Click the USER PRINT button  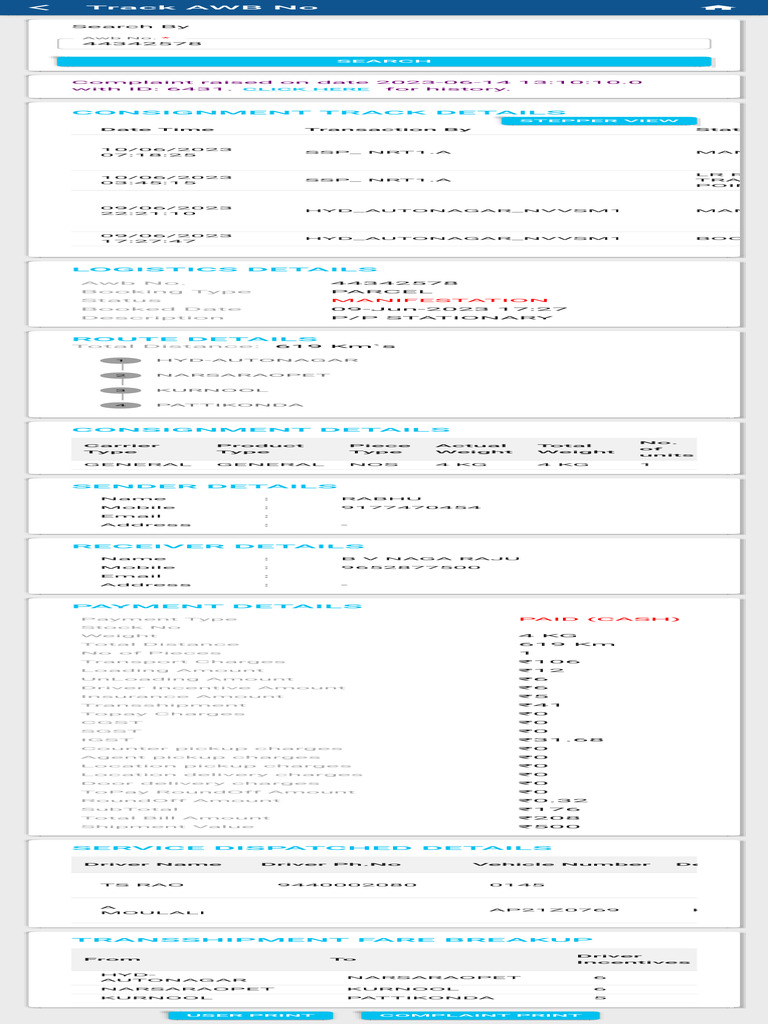[251, 1016]
